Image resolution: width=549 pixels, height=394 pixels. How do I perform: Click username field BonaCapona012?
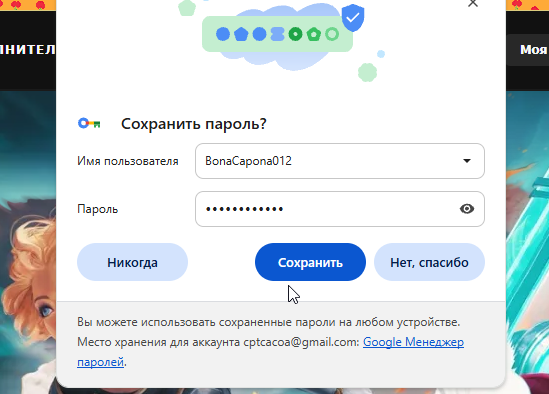point(340,161)
